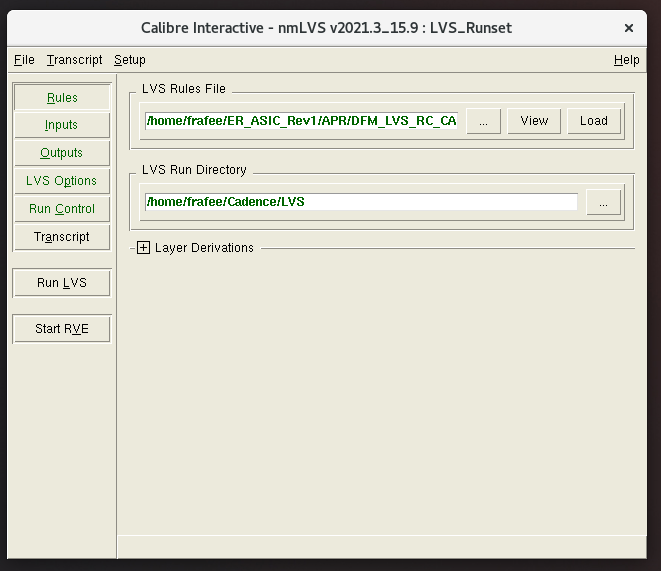Click the Start RVE button
The height and width of the screenshot is (571, 661).
click(x=62, y=329)
